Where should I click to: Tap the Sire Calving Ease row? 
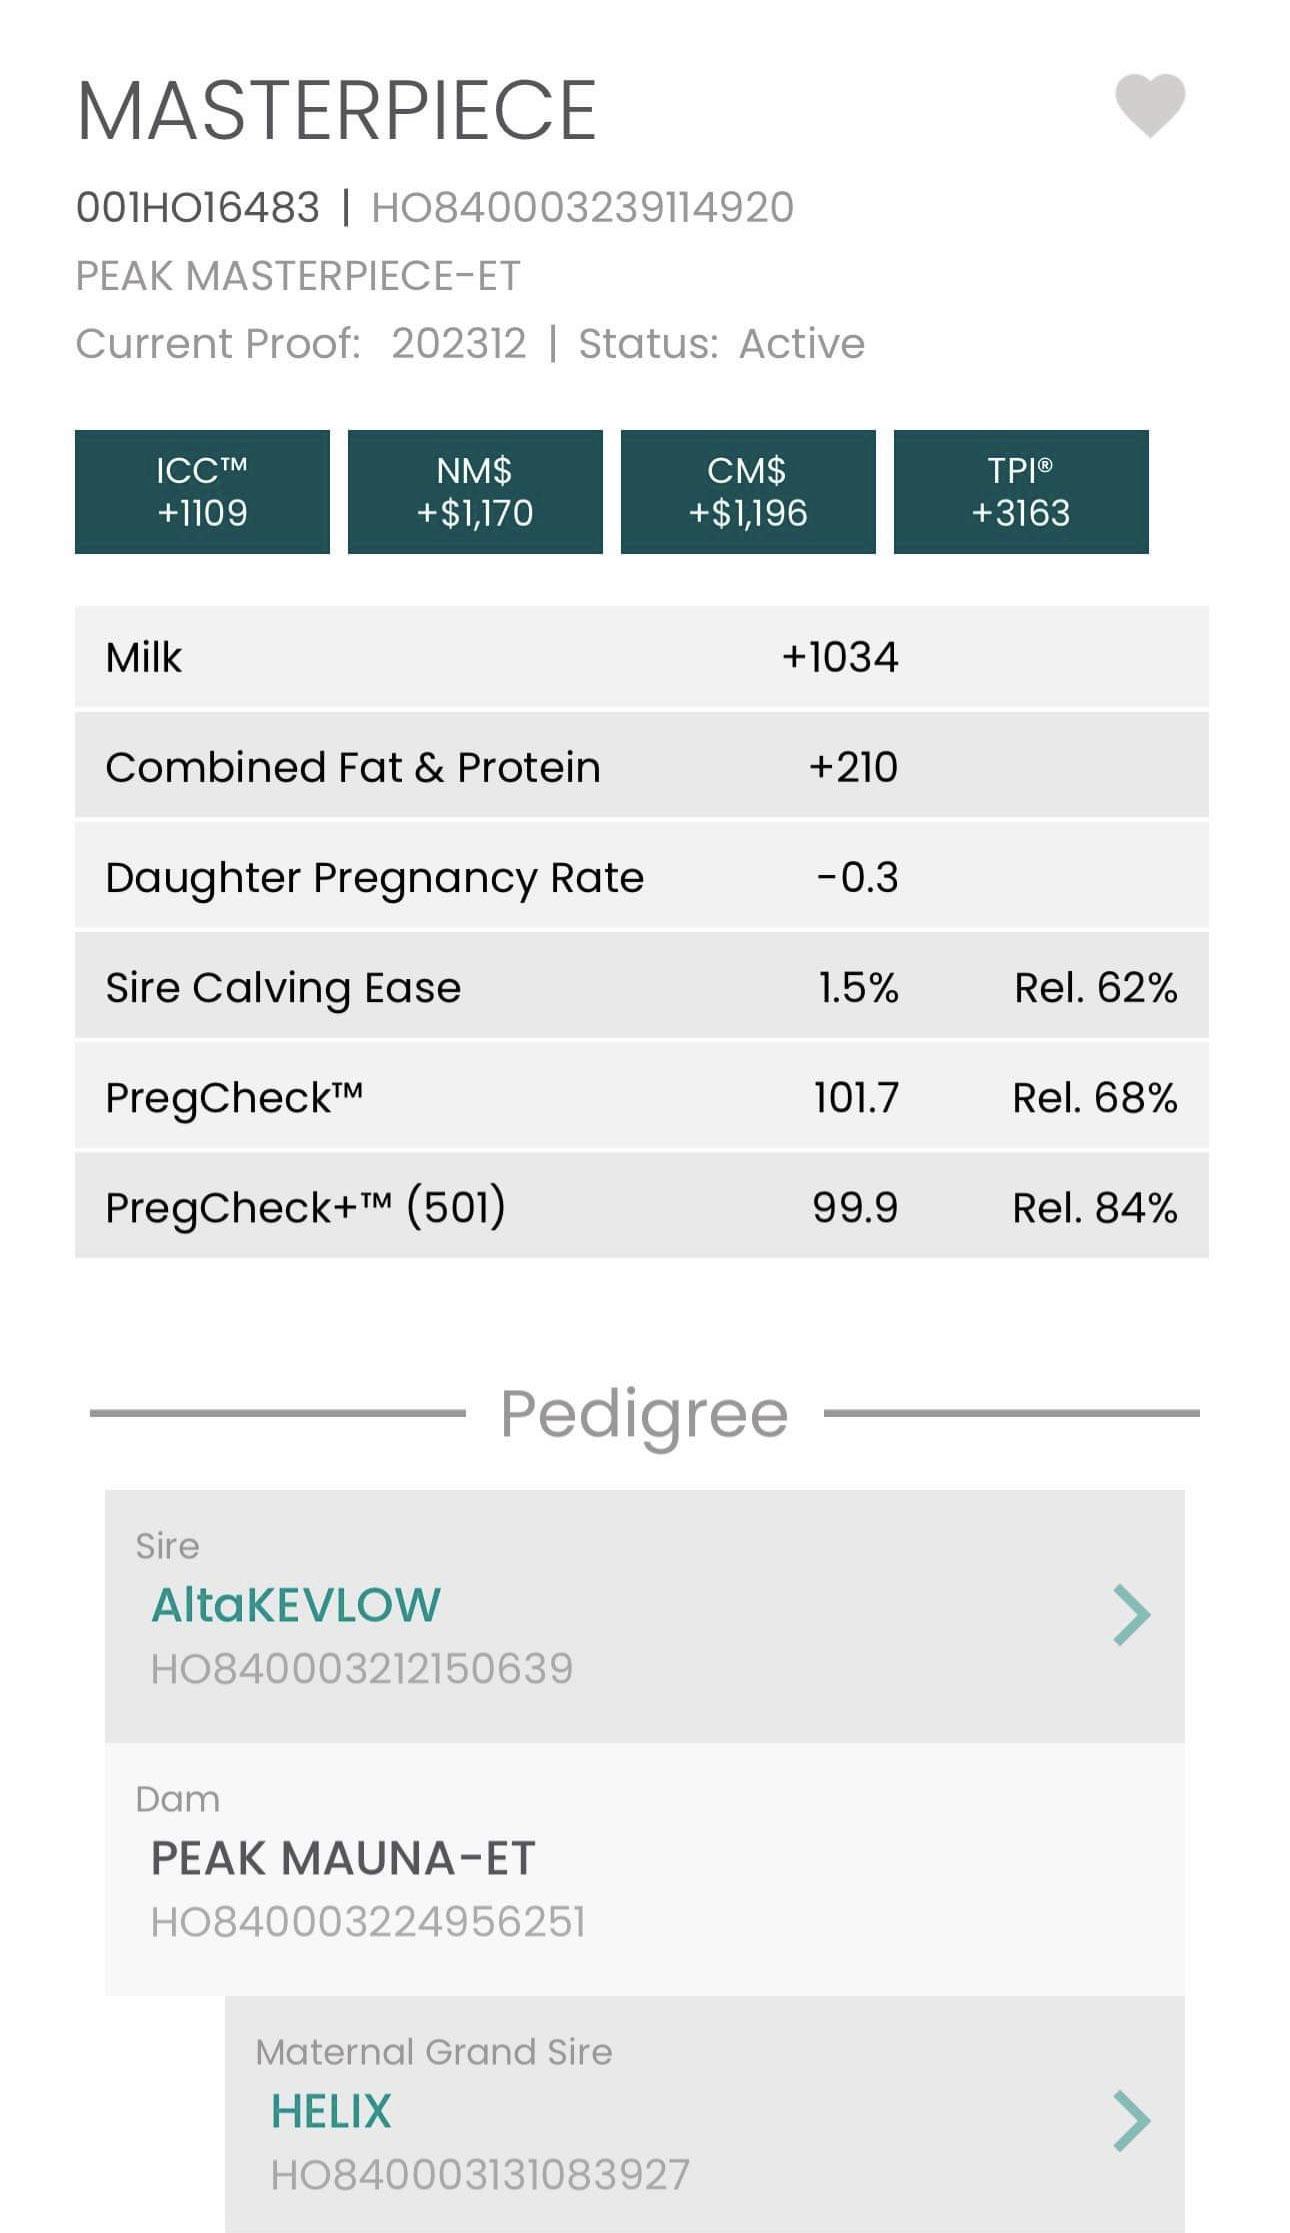[641, 987]
